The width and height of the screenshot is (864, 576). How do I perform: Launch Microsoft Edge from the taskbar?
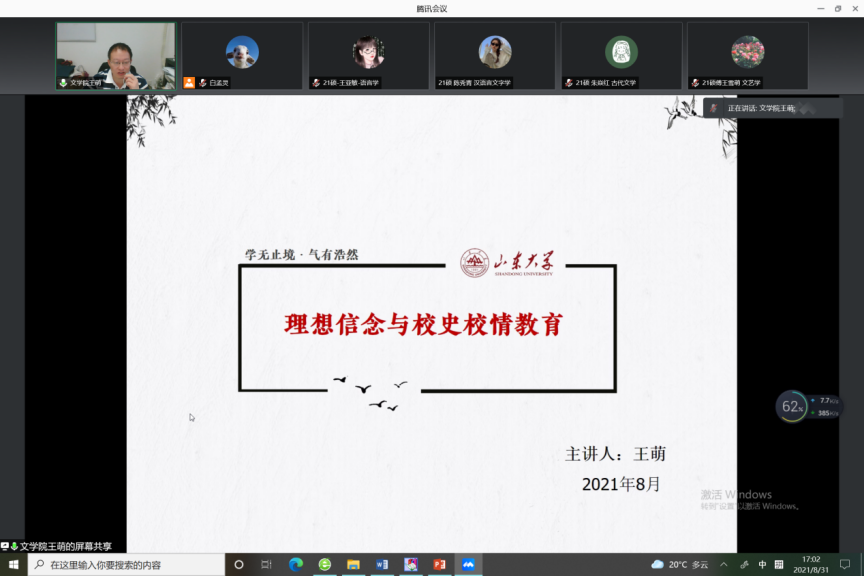pyautogui.click(x=296, y=565)
